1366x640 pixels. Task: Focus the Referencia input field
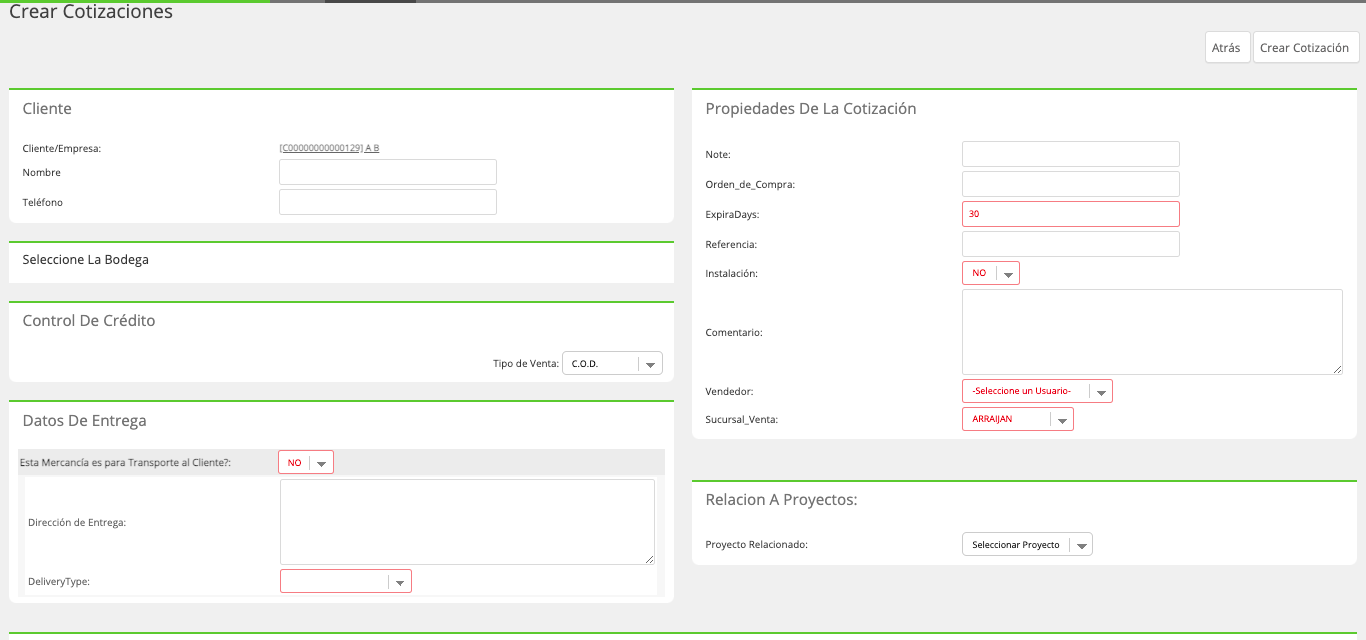coord(1071,244)
